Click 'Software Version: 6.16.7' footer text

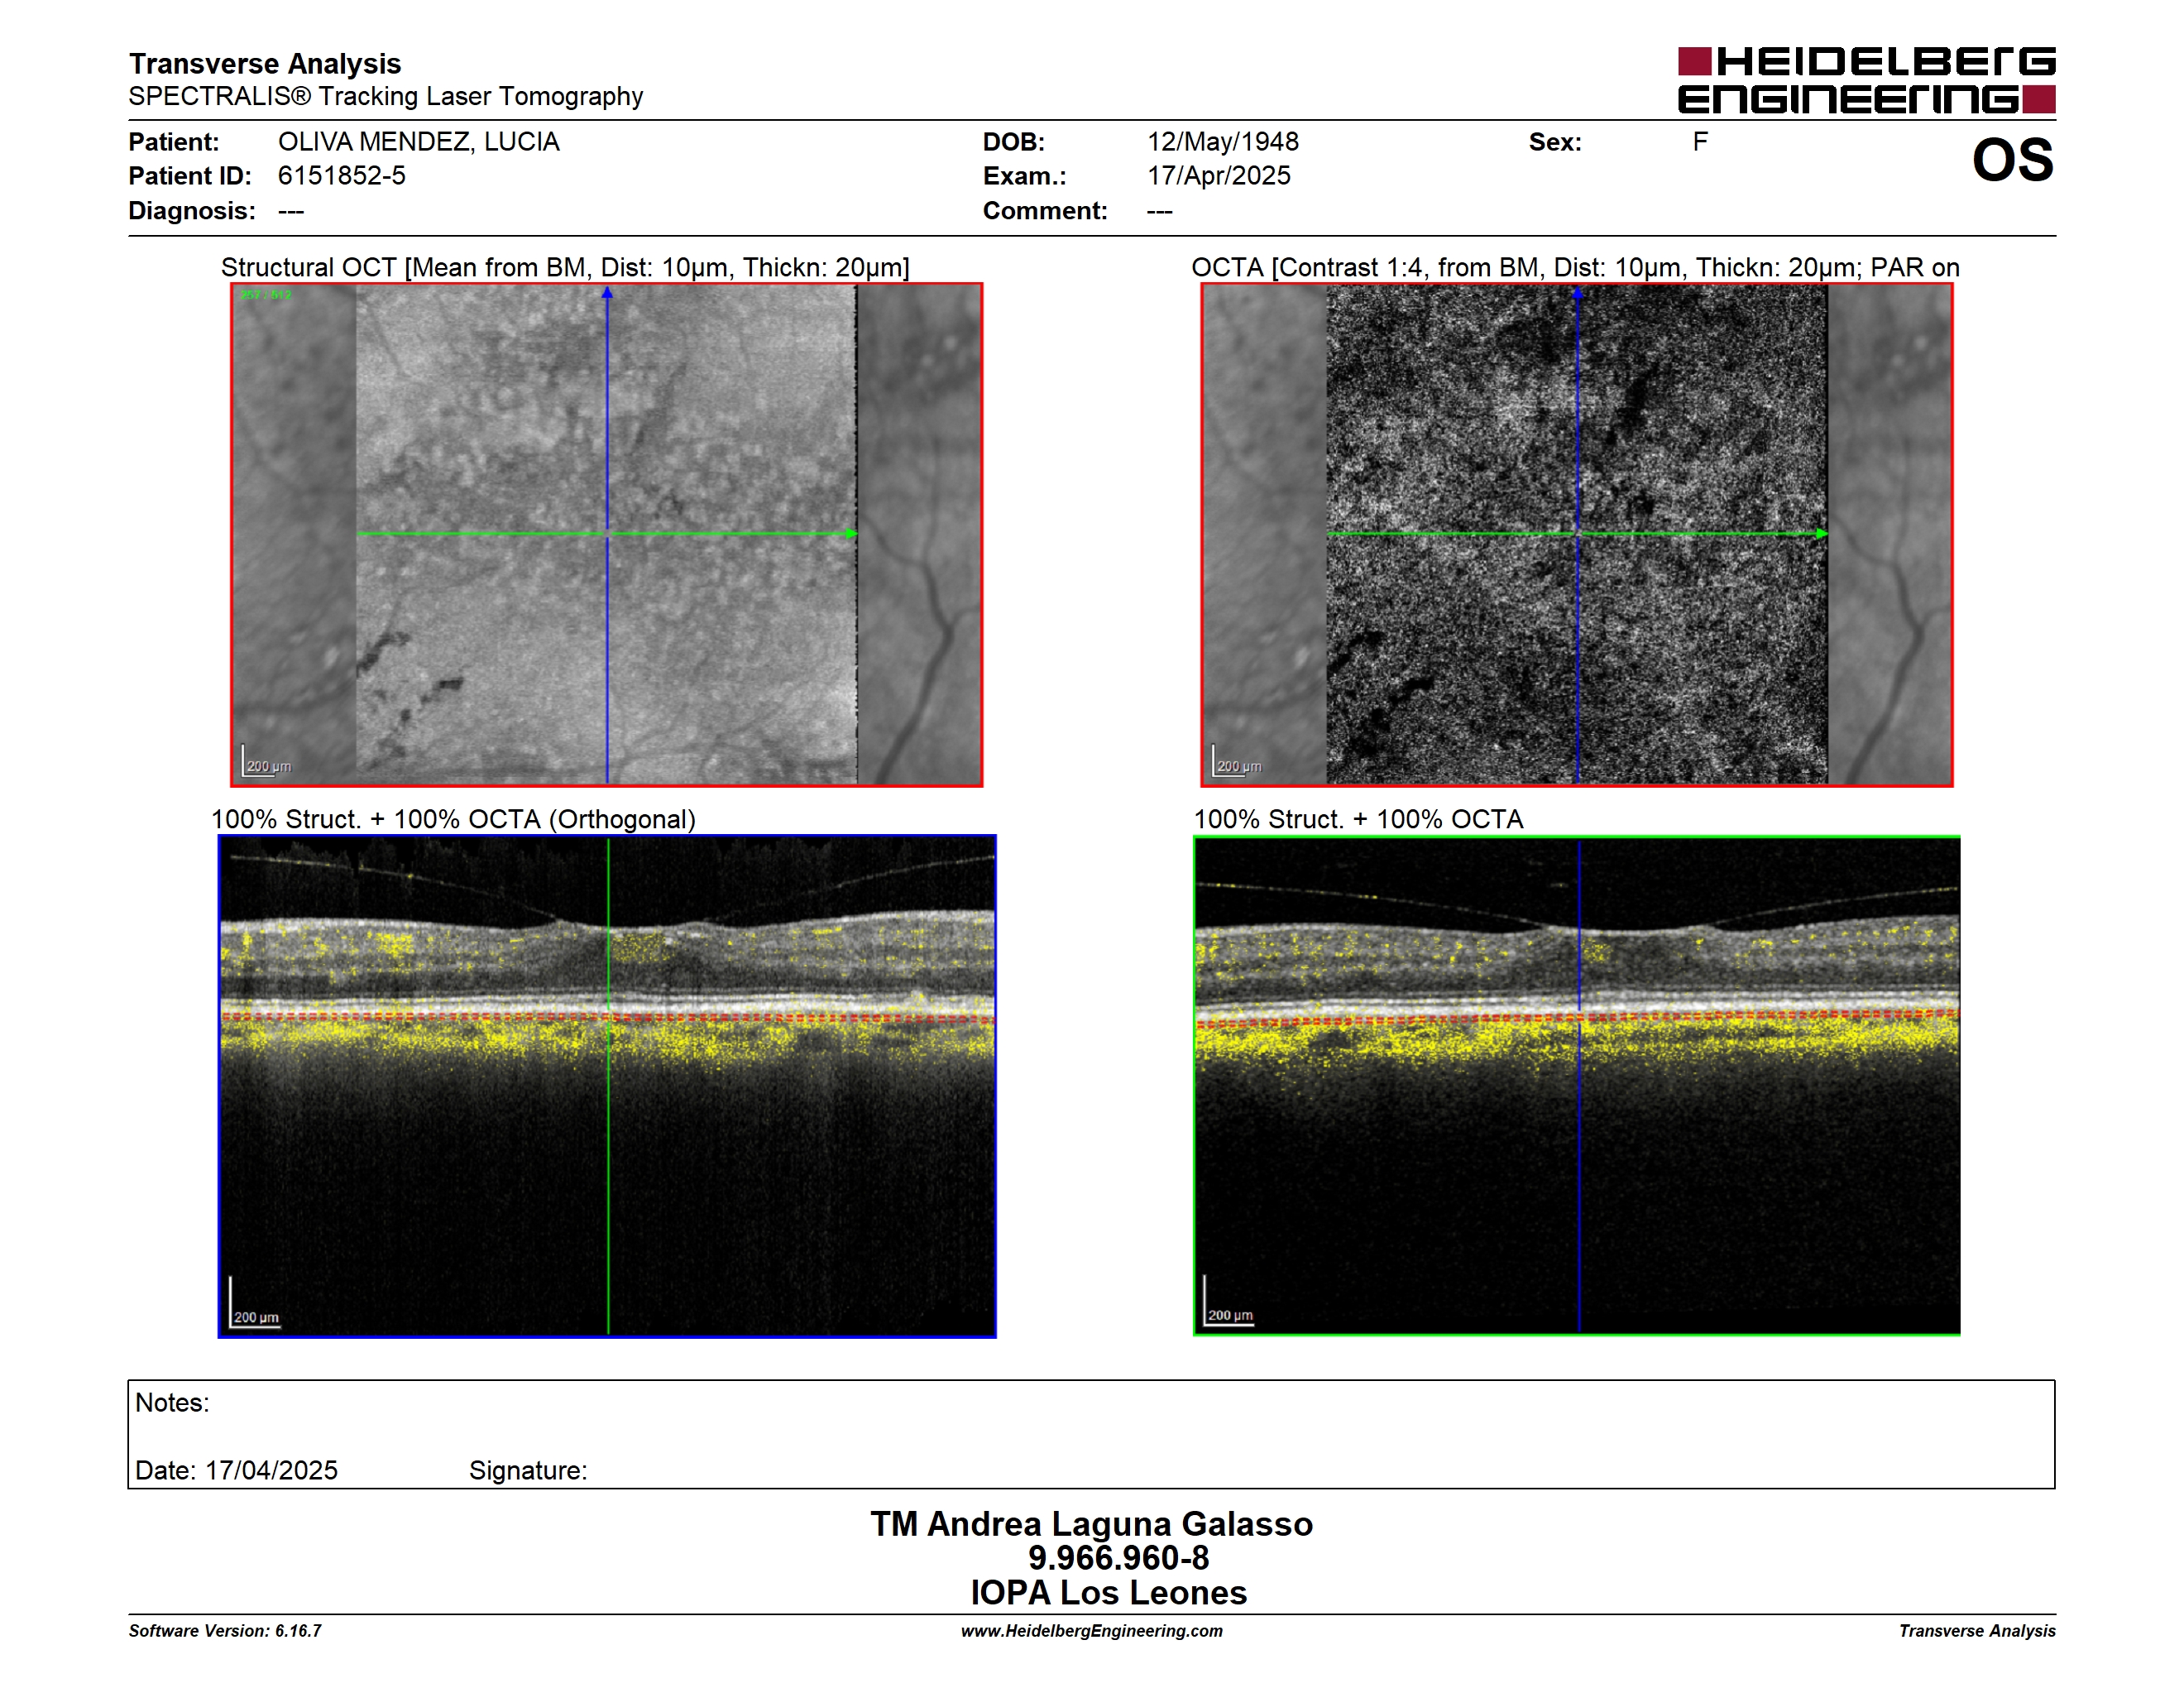(x=225, y=1631)
